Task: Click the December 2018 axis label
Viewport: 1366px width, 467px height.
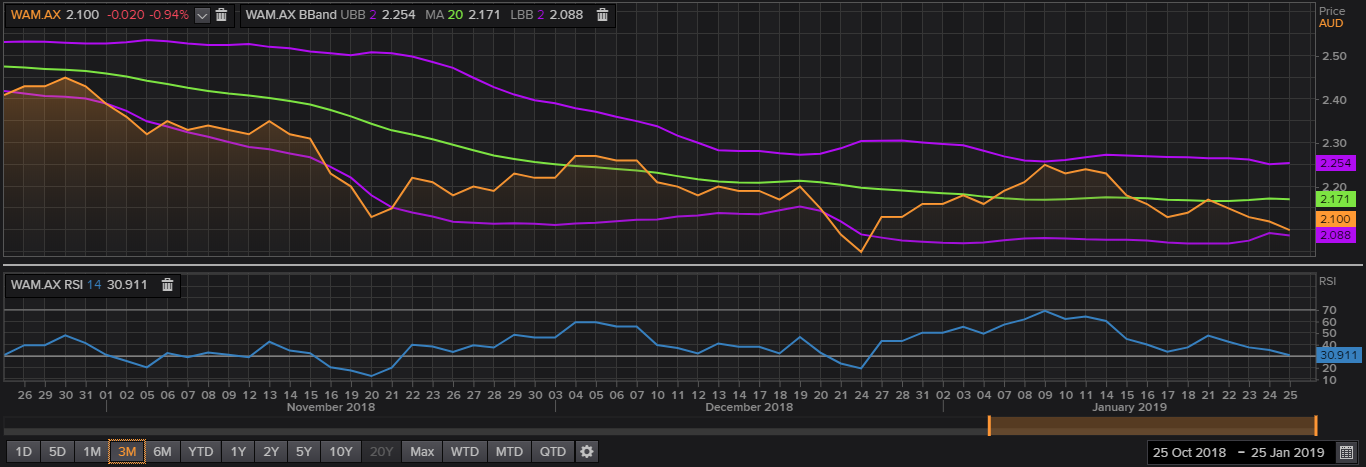Action: pos(749,407)
